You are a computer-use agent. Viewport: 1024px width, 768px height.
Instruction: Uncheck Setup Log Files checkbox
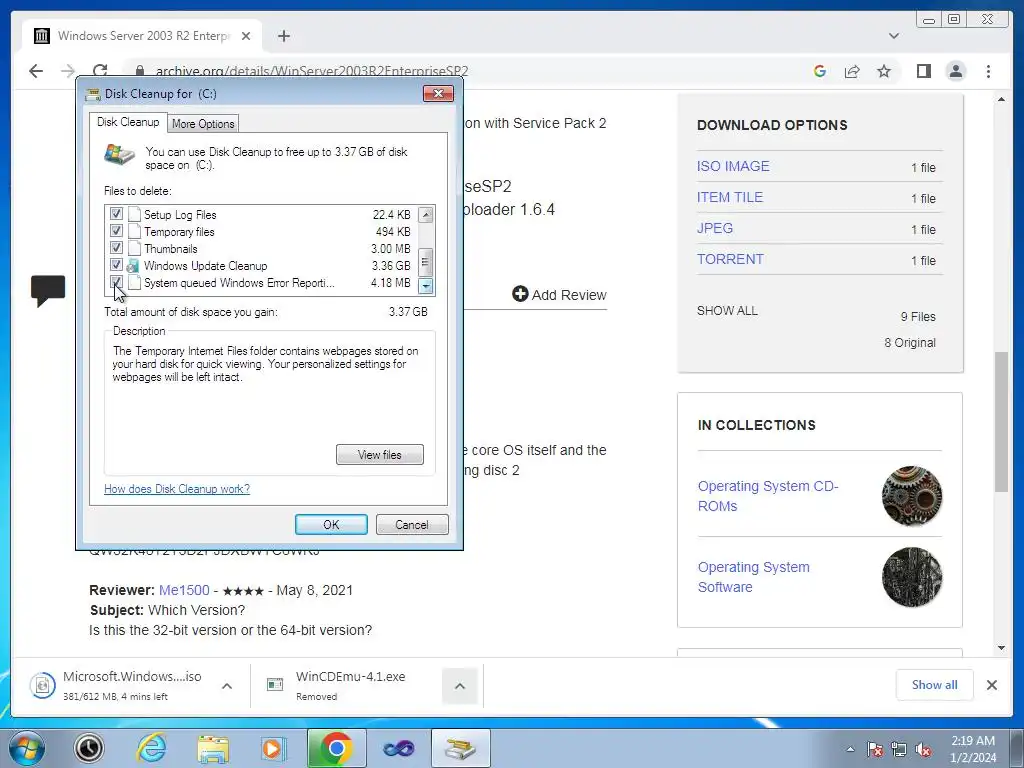[x=116, y=214]
